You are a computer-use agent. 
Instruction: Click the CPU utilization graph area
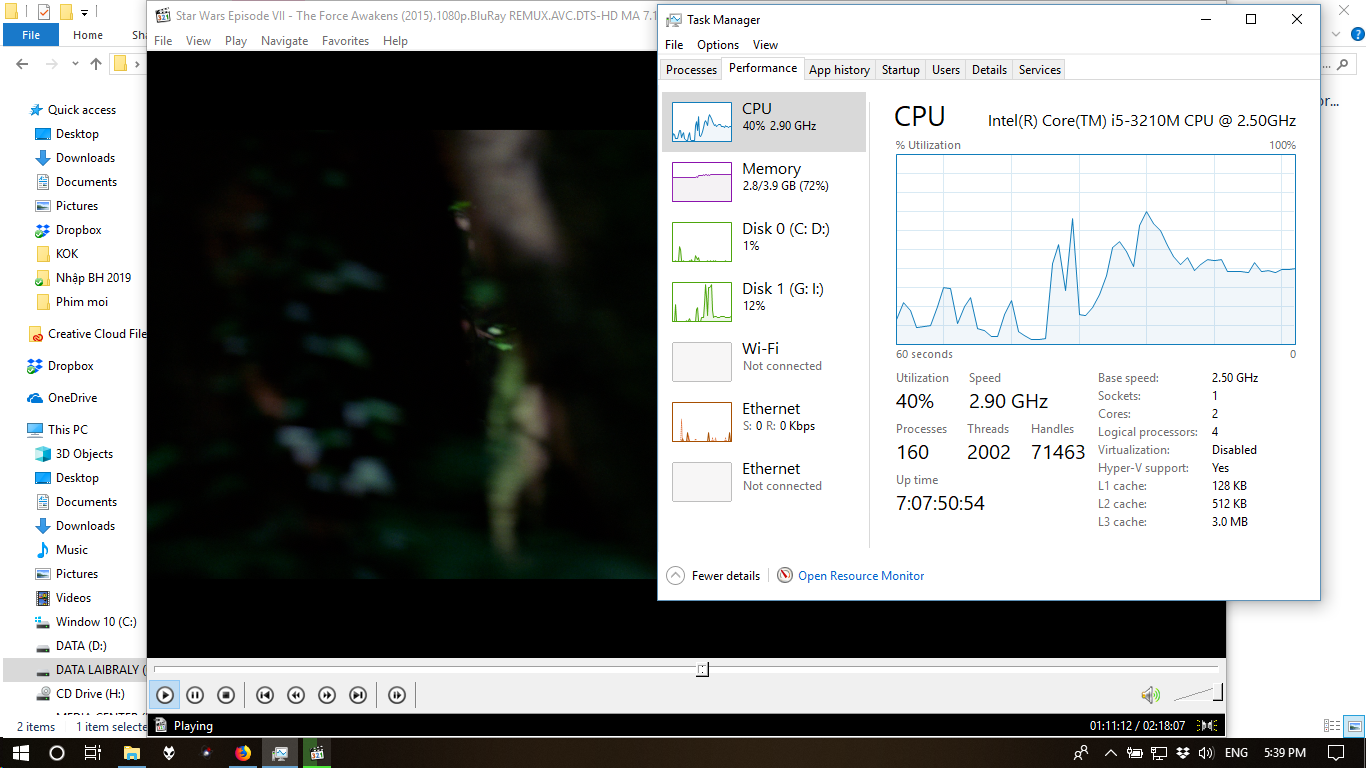(x=1095, y=249)
